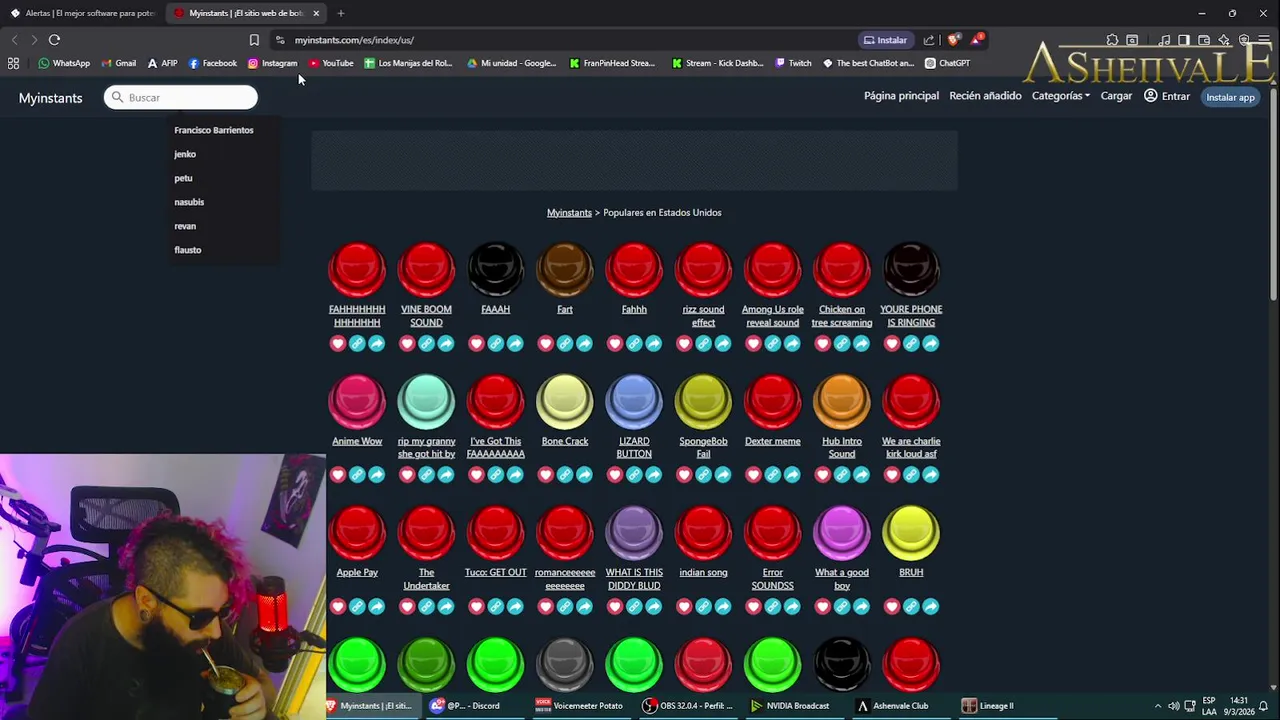
Task: Open Voicemeeter Potato from the taskbar
Action: point(579,706)
